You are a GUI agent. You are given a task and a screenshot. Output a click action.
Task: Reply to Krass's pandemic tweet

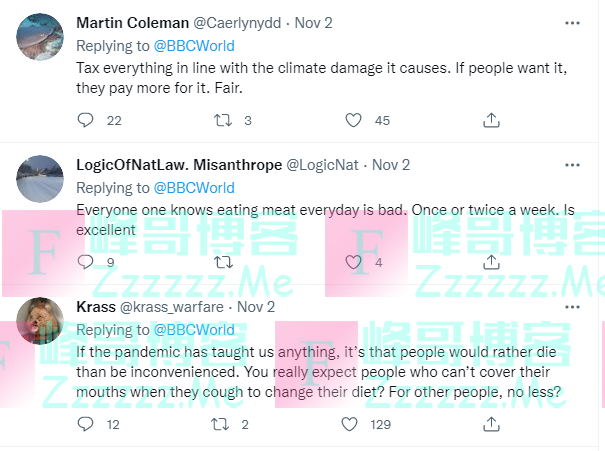(x=86, y=425)
